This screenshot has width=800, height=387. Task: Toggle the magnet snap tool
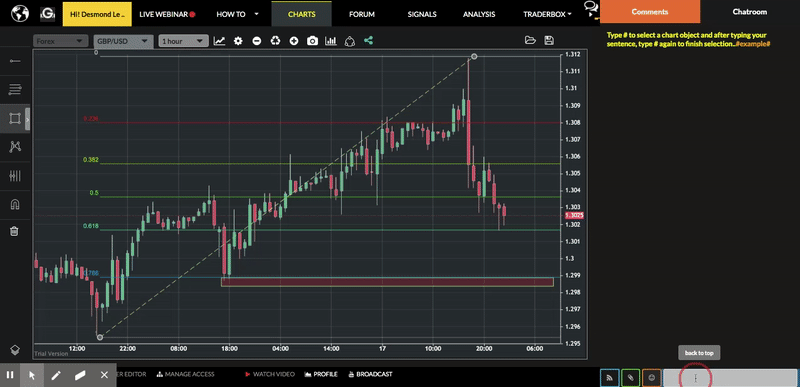point(15,204)
